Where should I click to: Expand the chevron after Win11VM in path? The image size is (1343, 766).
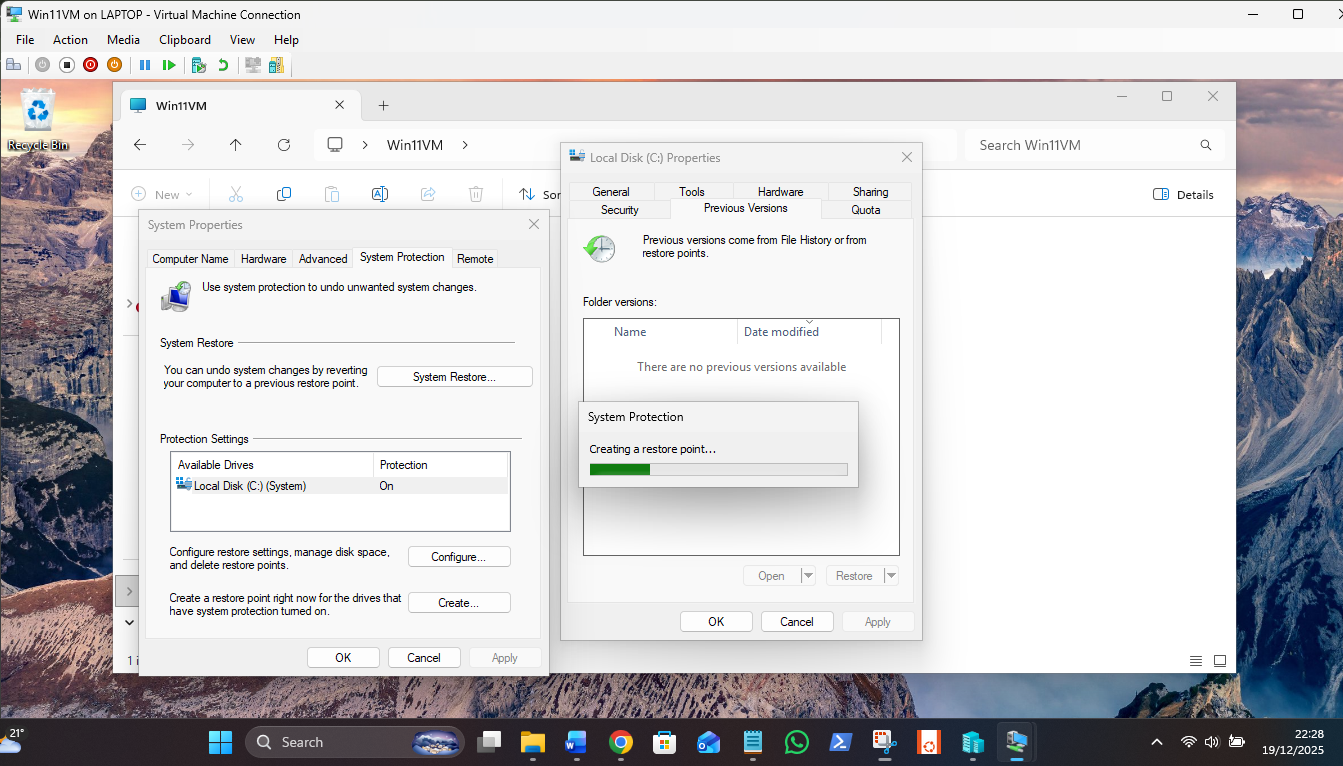465,145
